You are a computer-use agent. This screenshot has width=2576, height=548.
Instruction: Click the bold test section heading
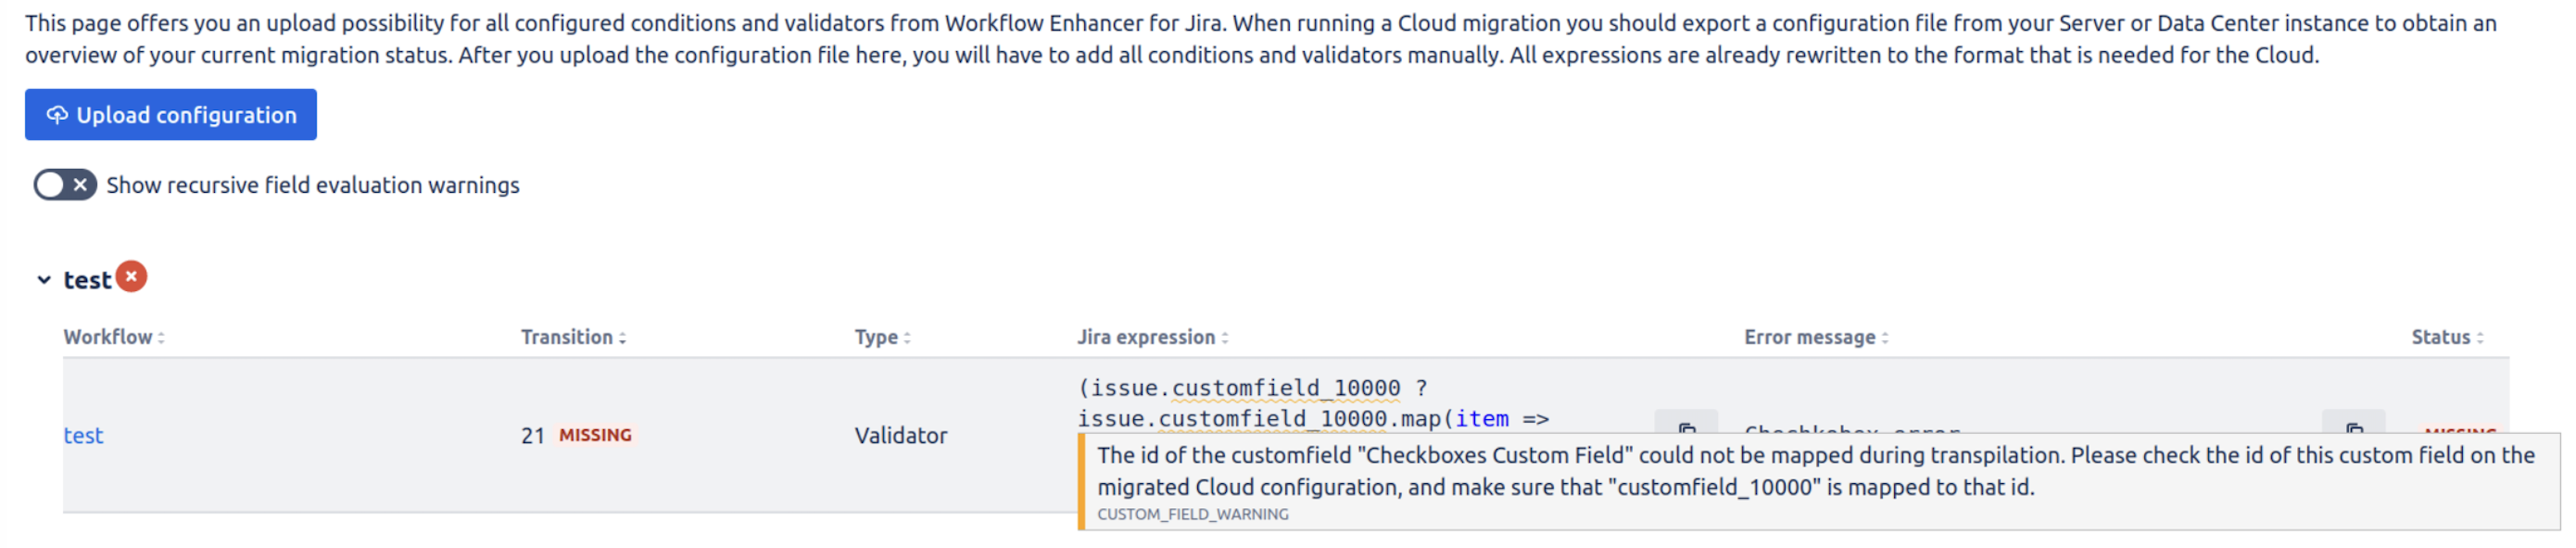(x=87, y=280)
